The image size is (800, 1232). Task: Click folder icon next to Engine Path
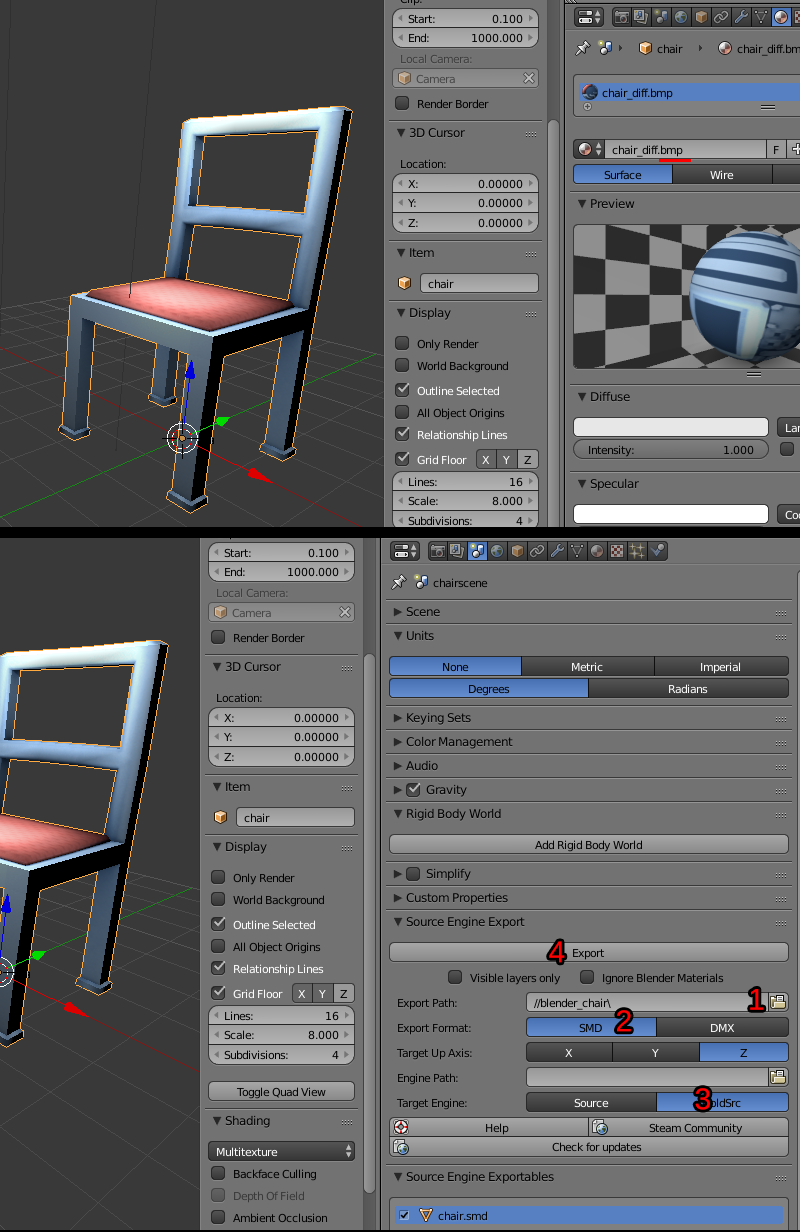coord(778,1077)
